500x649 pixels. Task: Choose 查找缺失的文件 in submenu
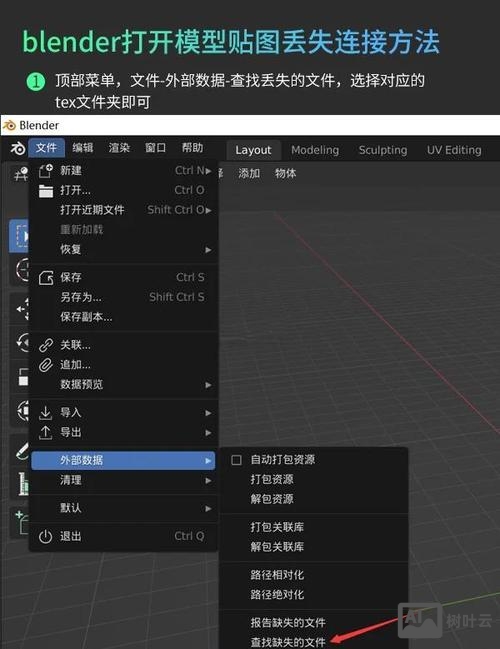pos(314,642)
